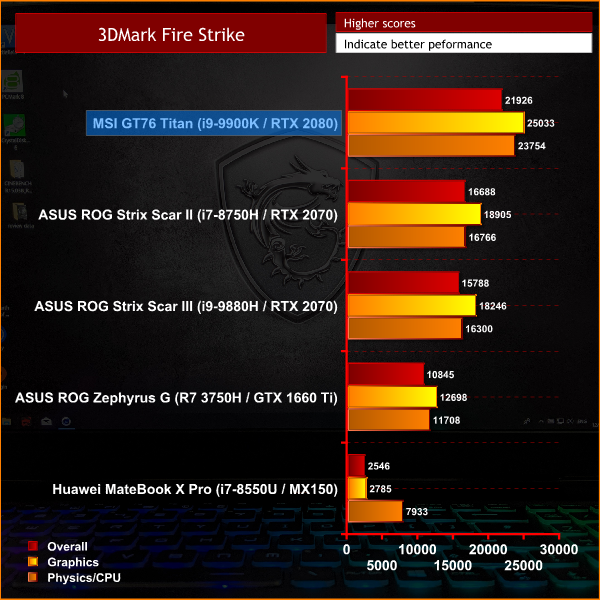Click the score value 7933
Screen dimensions: 600x600
pos(417,512)
